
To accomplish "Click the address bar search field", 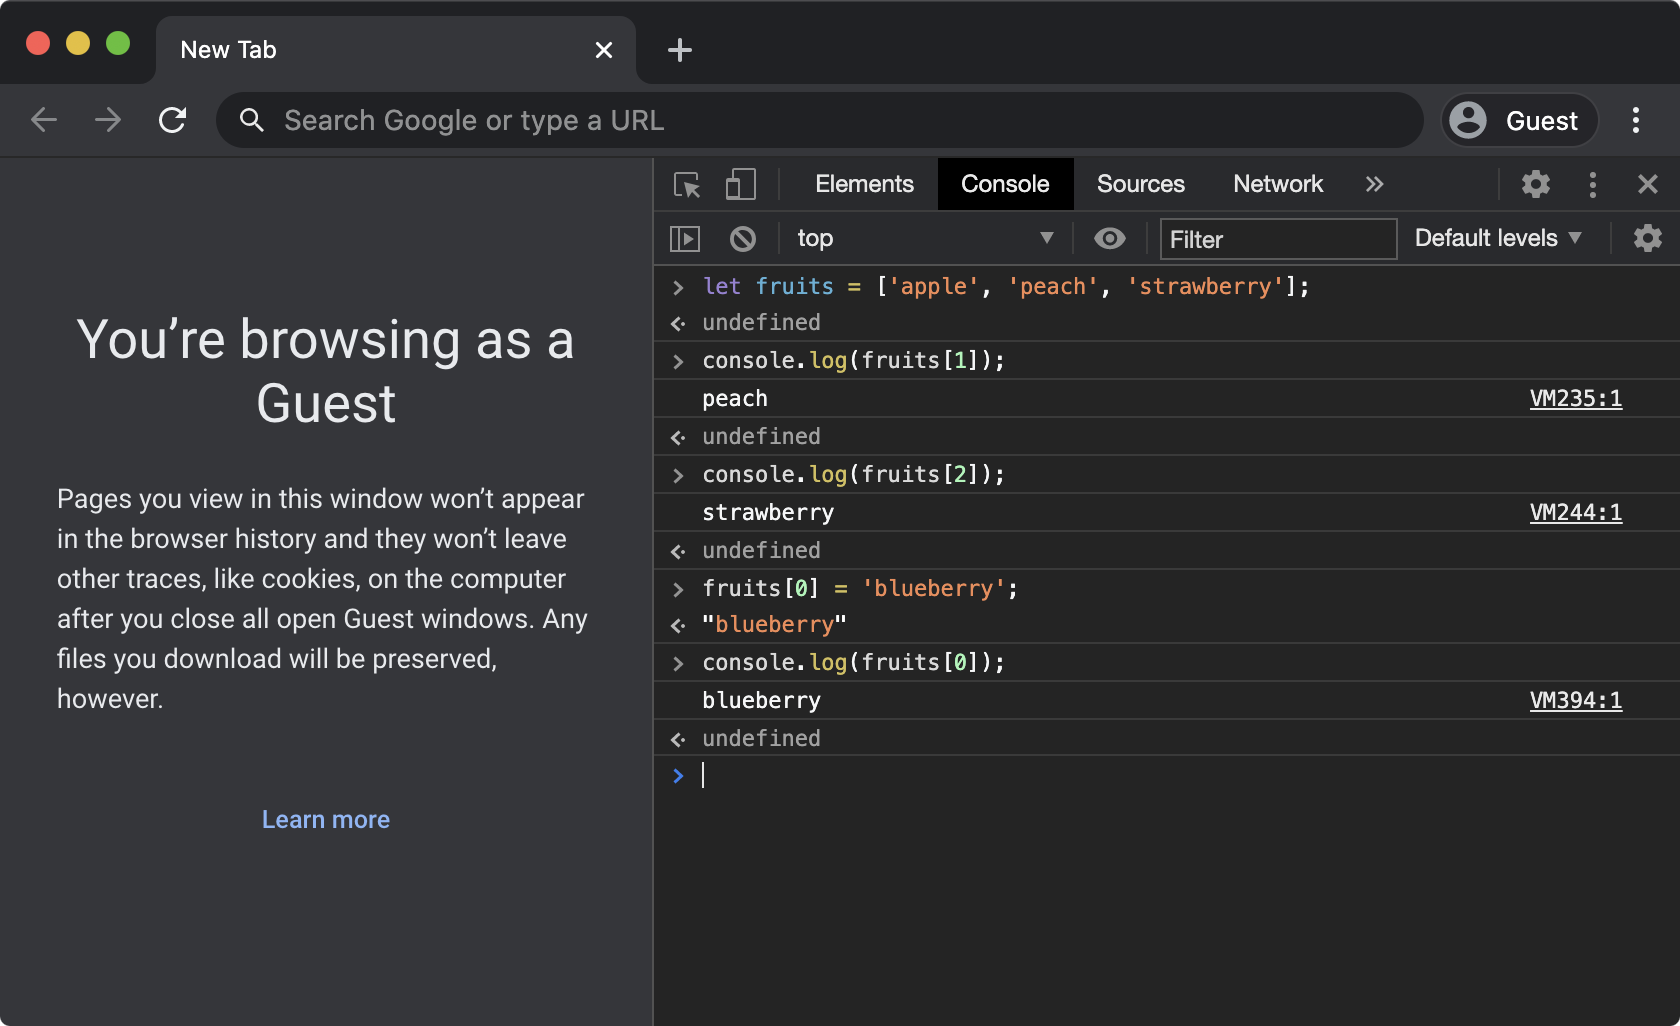I will pyautogui.click(x=820, y=120).
